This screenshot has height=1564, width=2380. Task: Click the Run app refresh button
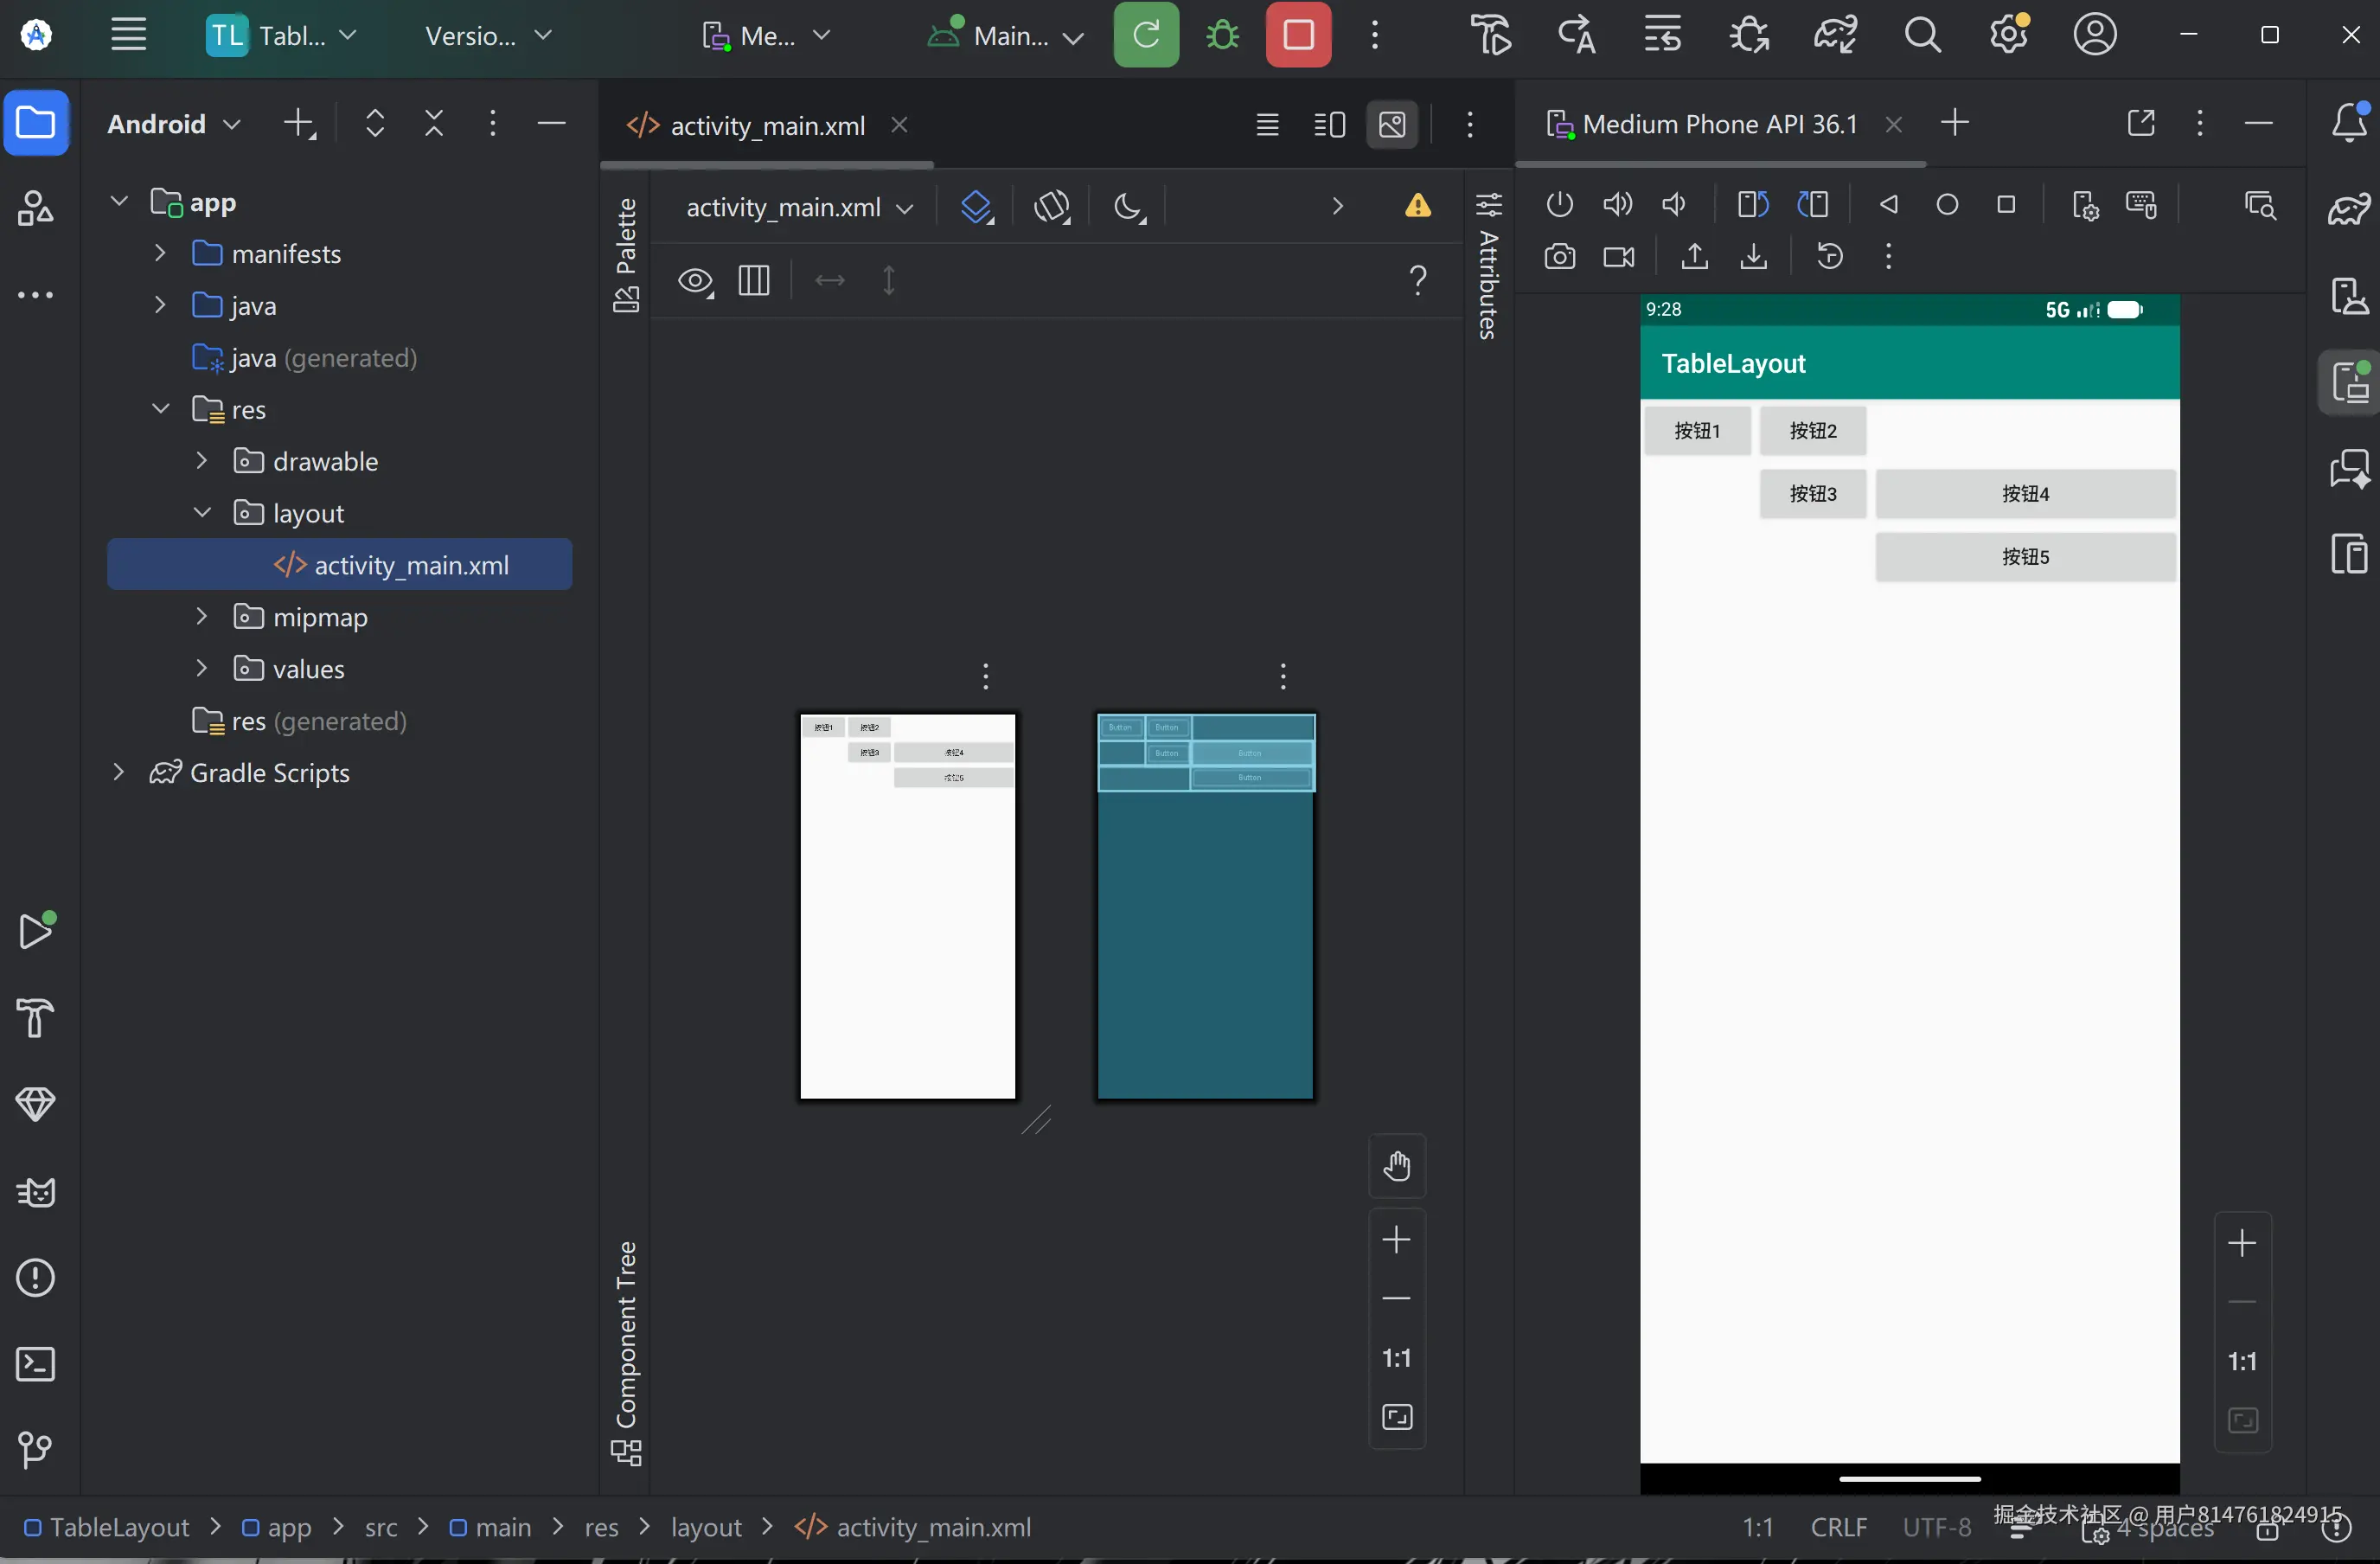(1146, 35)
